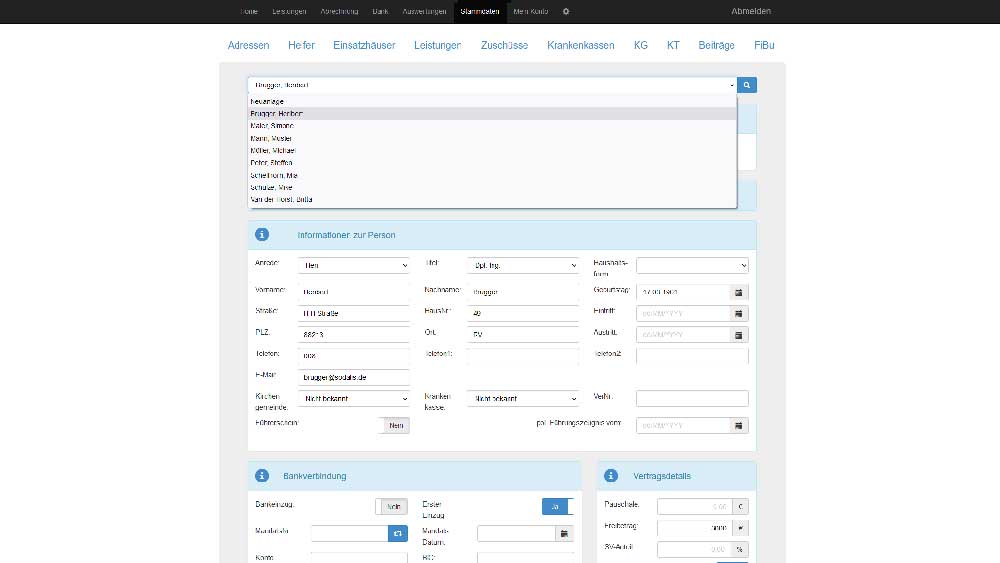Switch to the Helfer tab
The height and width of the screenshot is (563, 1000).
[301, 45]
